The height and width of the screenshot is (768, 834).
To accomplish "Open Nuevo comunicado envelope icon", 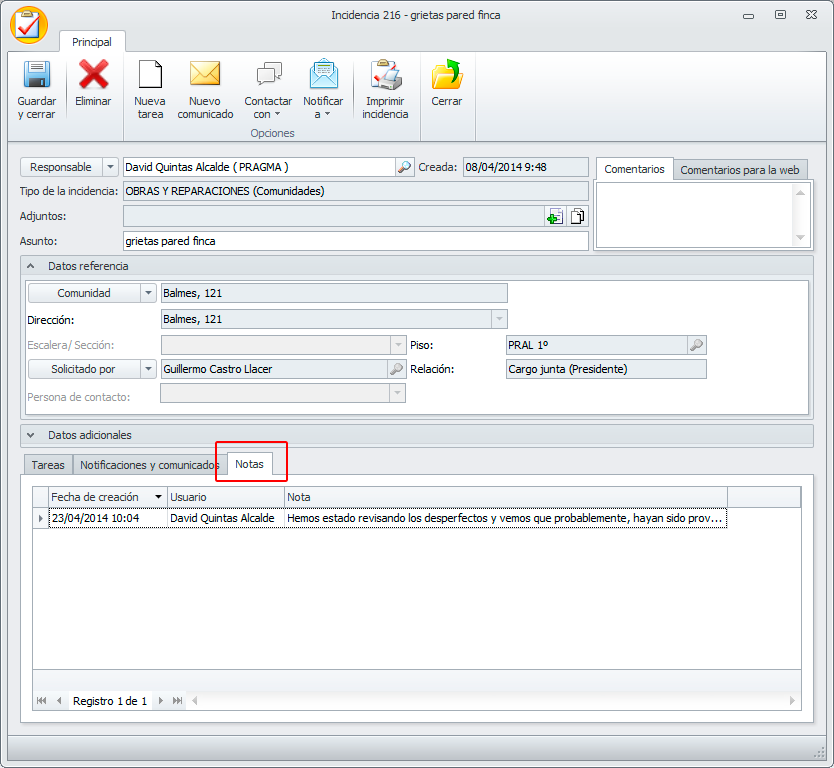I will point(205,73).
